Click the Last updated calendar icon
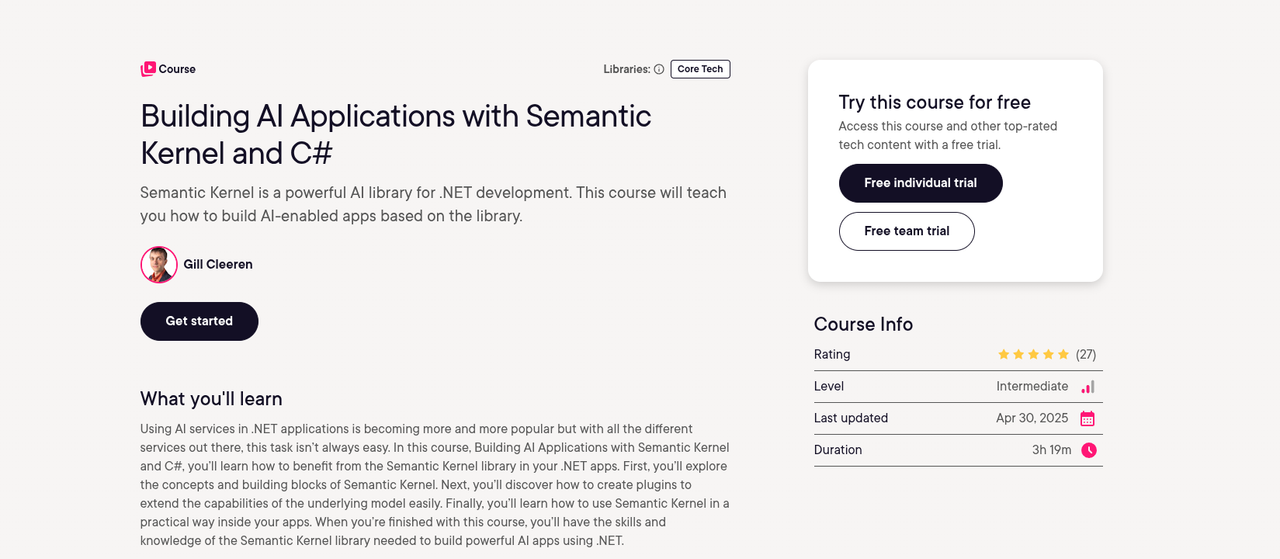1280x559 pixels. coord(1088,418)
